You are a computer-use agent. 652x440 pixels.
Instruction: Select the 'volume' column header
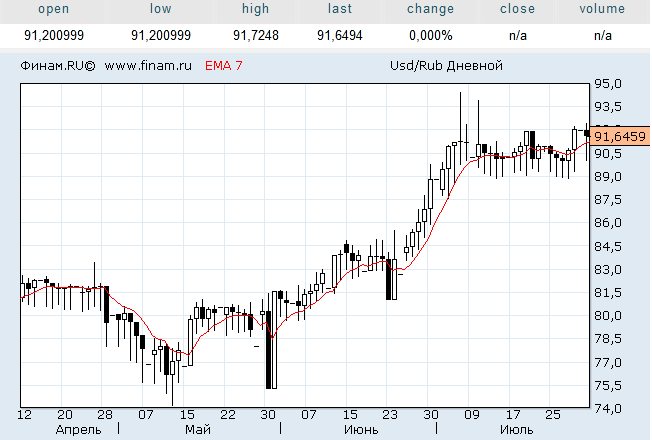point(602,9)
